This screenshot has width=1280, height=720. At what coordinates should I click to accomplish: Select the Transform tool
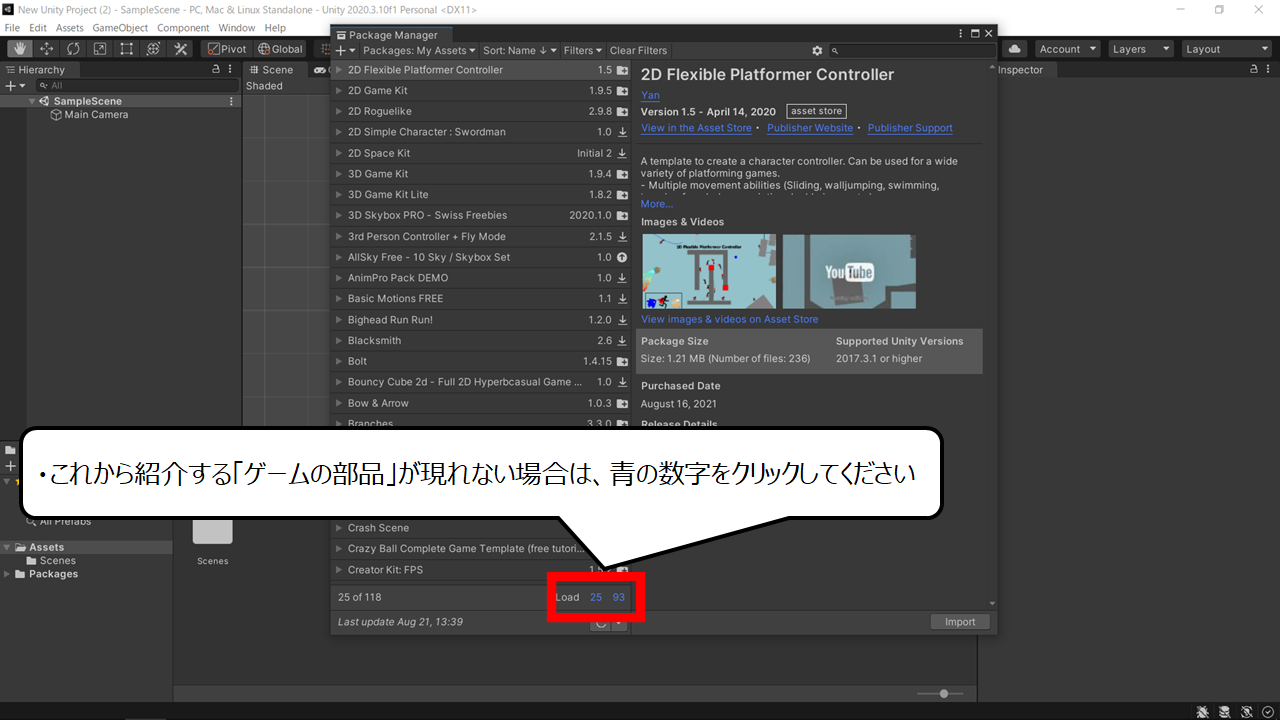tap(153, 49)
